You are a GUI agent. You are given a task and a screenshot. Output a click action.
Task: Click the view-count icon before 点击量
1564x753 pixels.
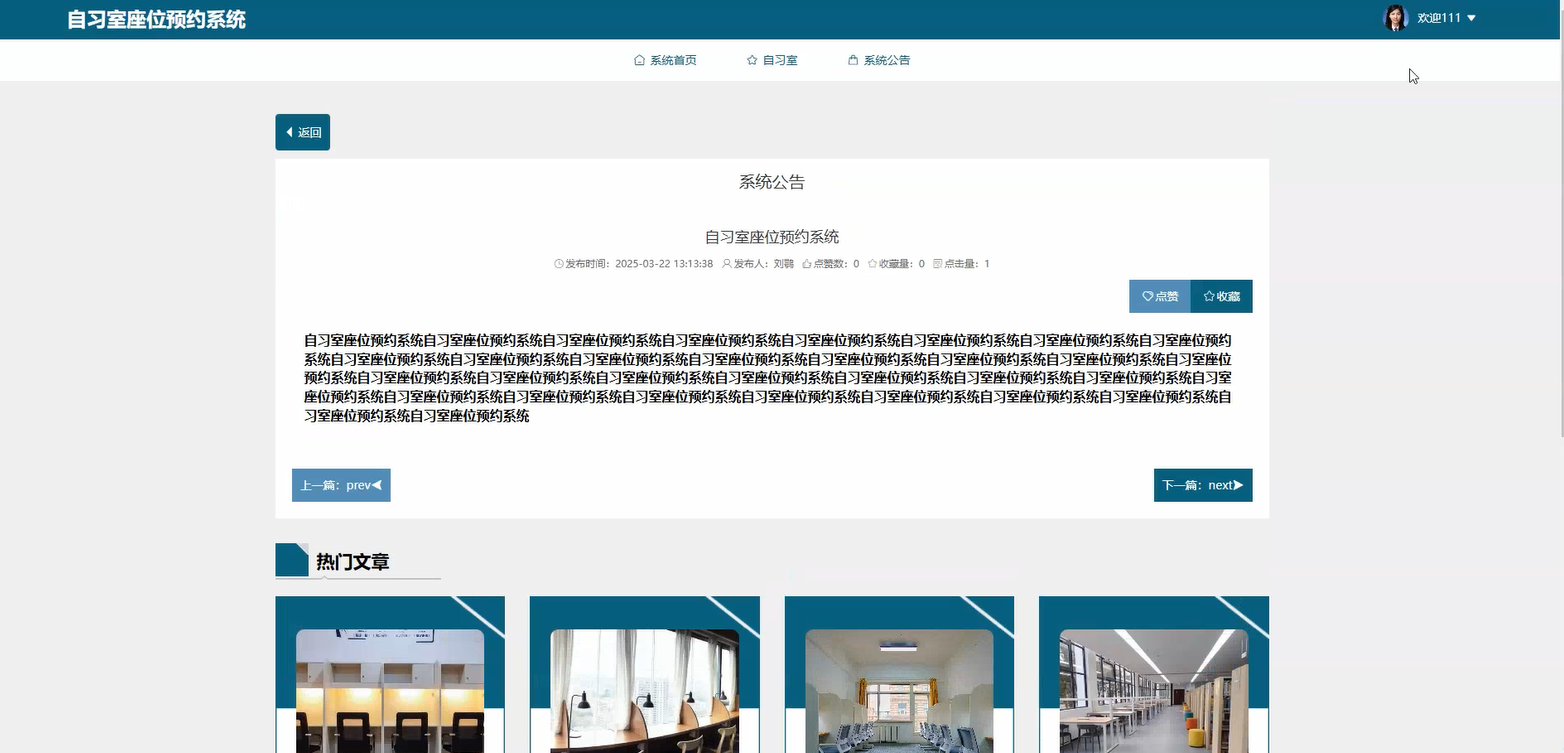[x=936, y=263]
